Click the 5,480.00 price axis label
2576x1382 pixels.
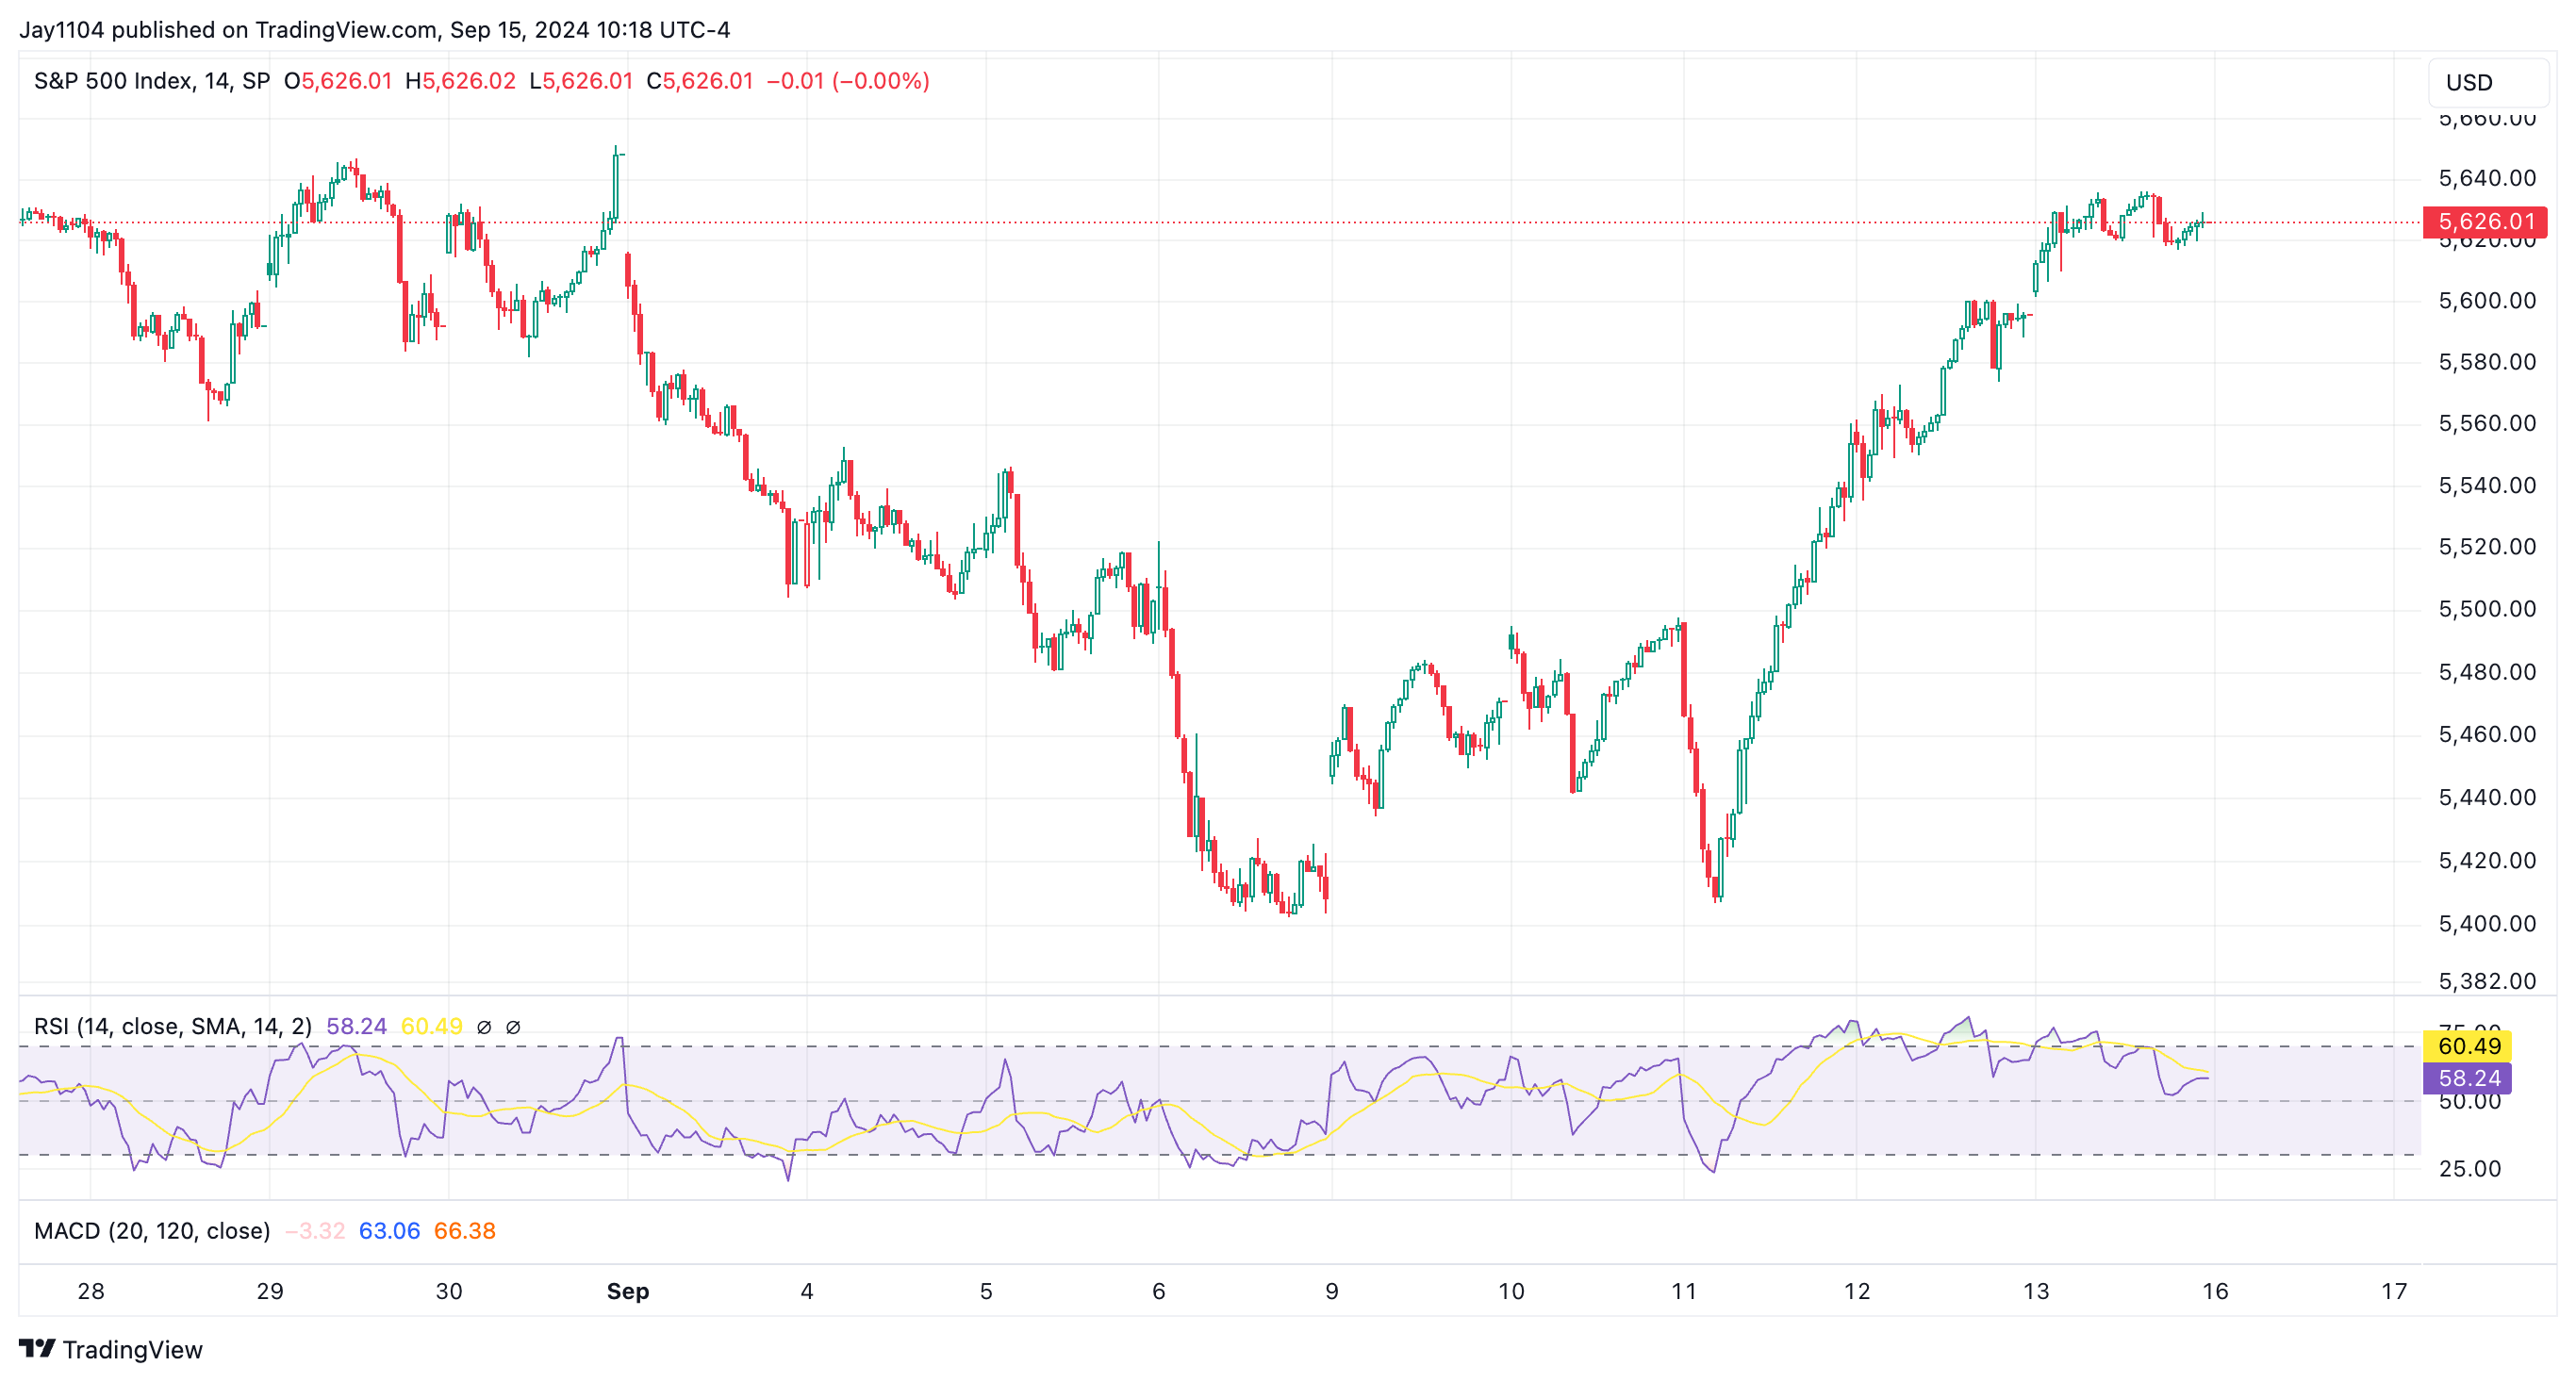point(2487,672)
